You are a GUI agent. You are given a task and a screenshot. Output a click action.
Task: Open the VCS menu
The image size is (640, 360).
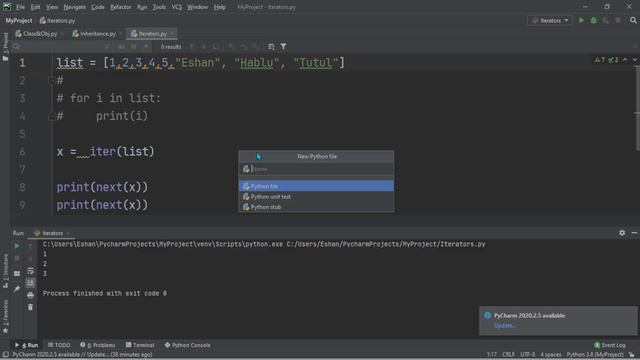point(177,7)
